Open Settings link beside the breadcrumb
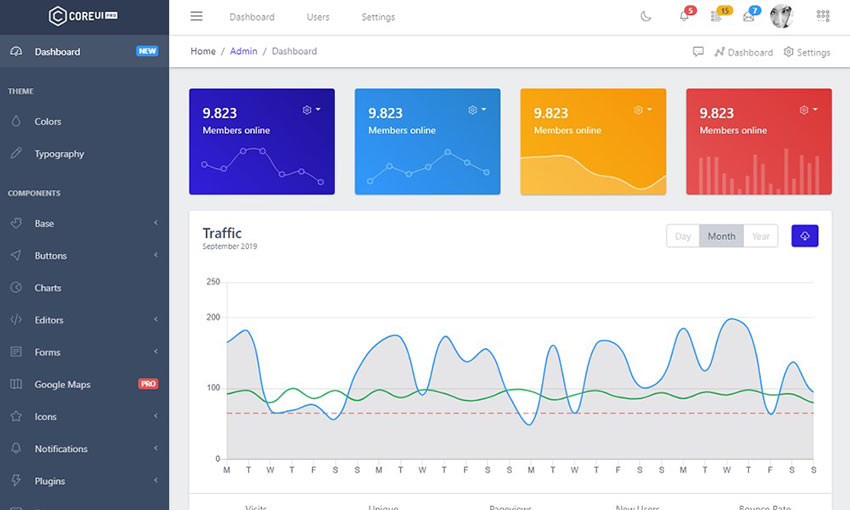Viewport: 850px width, 510px height. click(x=807, y=52)
